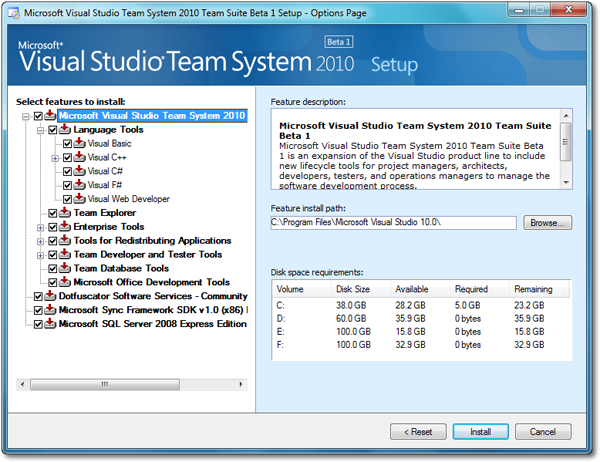Screen dimensions: 600x462
Task: Click the install icon beside Team Database Tools
Action: 65,268
